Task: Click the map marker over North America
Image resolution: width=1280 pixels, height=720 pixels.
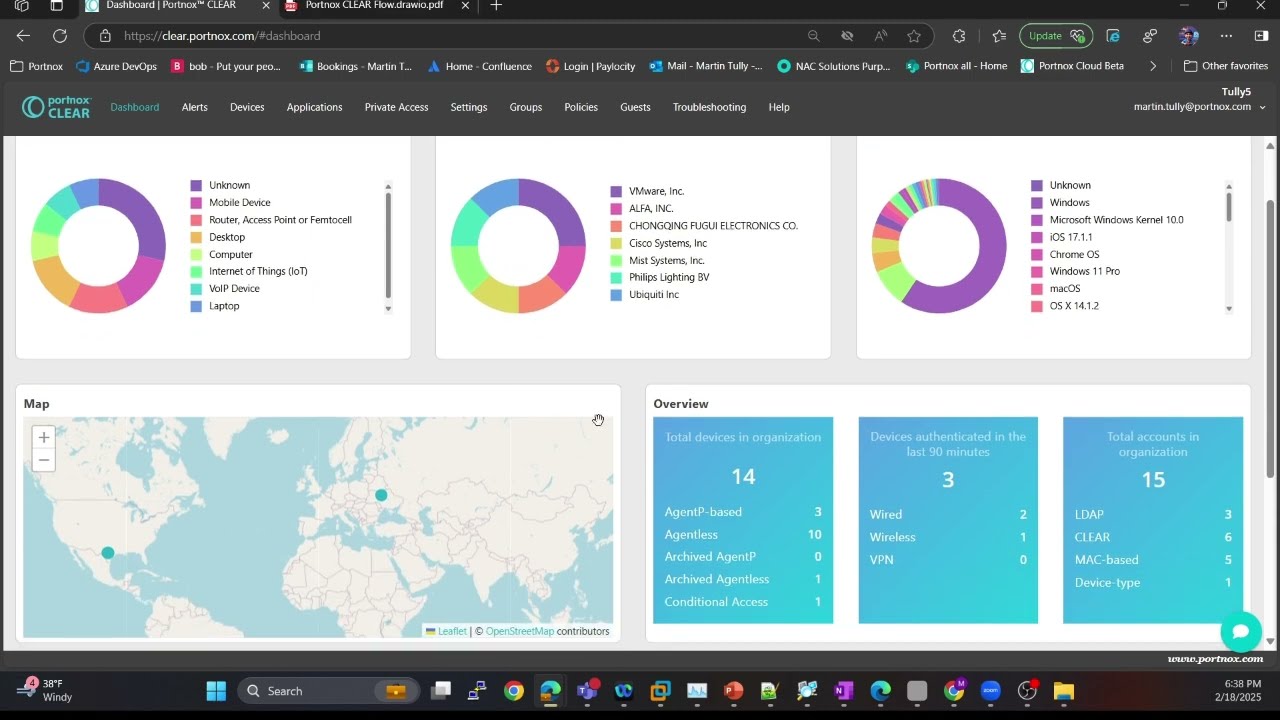Action: [108, 553]
